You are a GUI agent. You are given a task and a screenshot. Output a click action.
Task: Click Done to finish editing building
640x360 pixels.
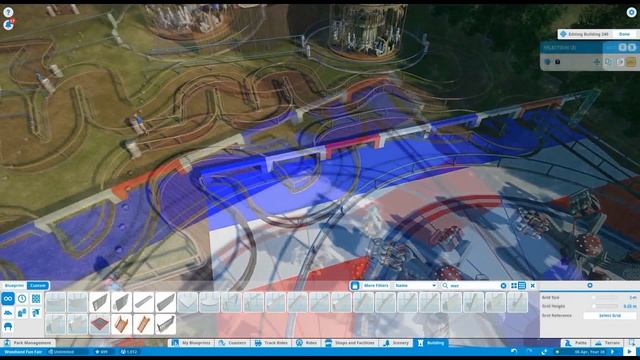pyautogui.click(x=624, y=34)
